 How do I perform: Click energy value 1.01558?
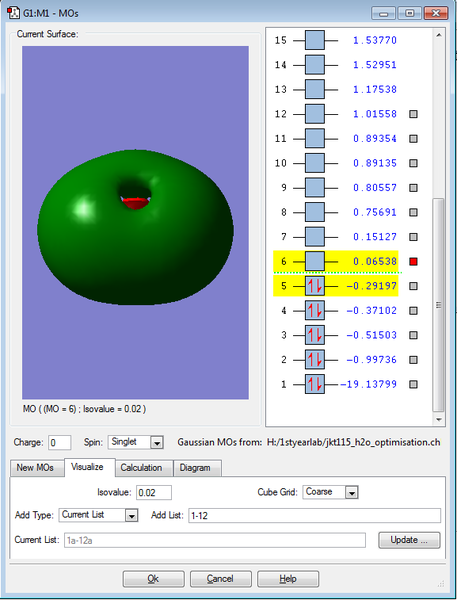375,114
